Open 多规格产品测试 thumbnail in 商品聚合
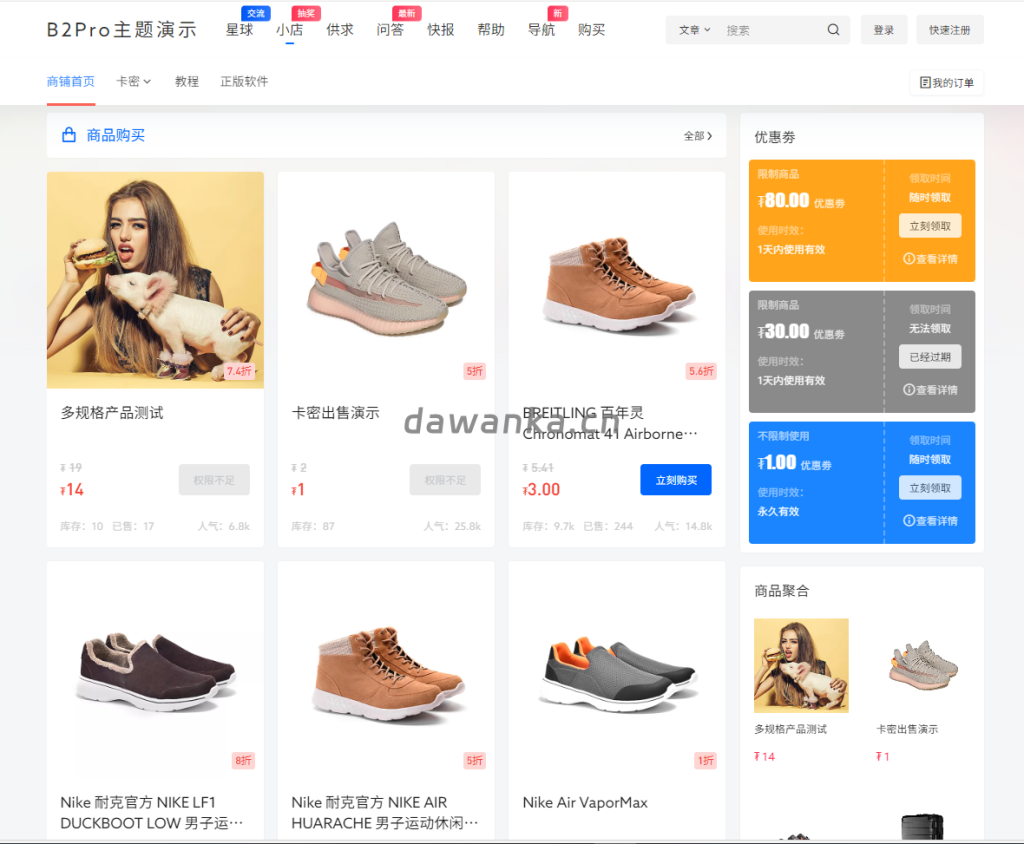Screen dimensions: 1024x844 [x=801, y=666]
